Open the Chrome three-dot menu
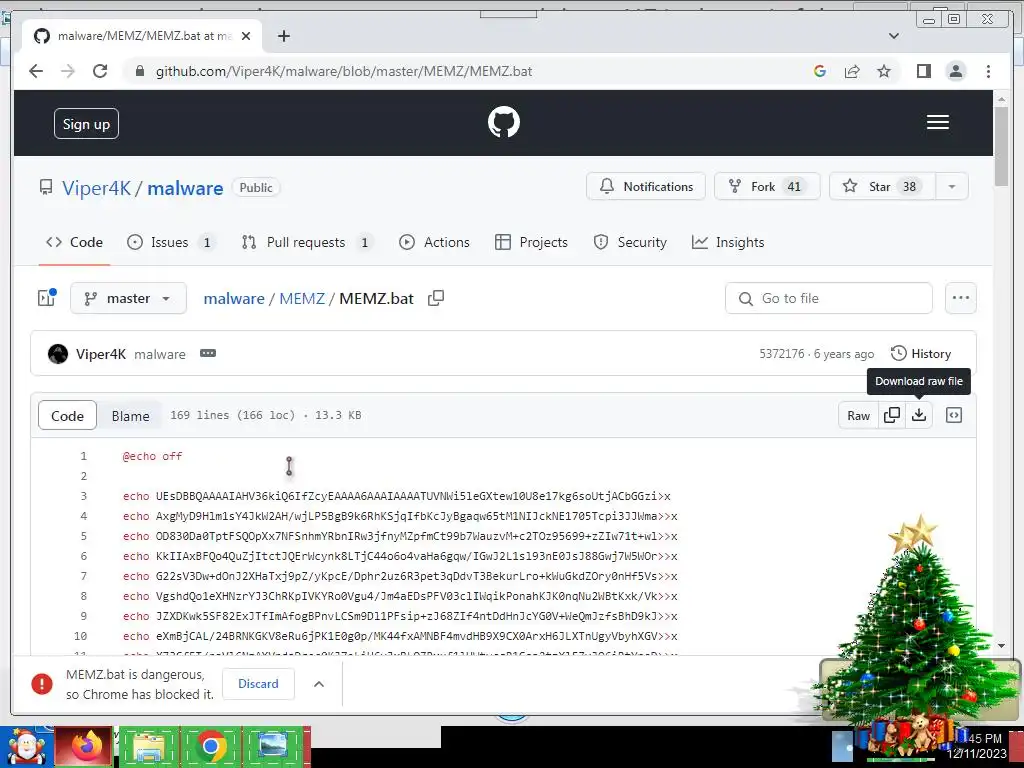The image size is (1024, 768). [x=988, y=71]
